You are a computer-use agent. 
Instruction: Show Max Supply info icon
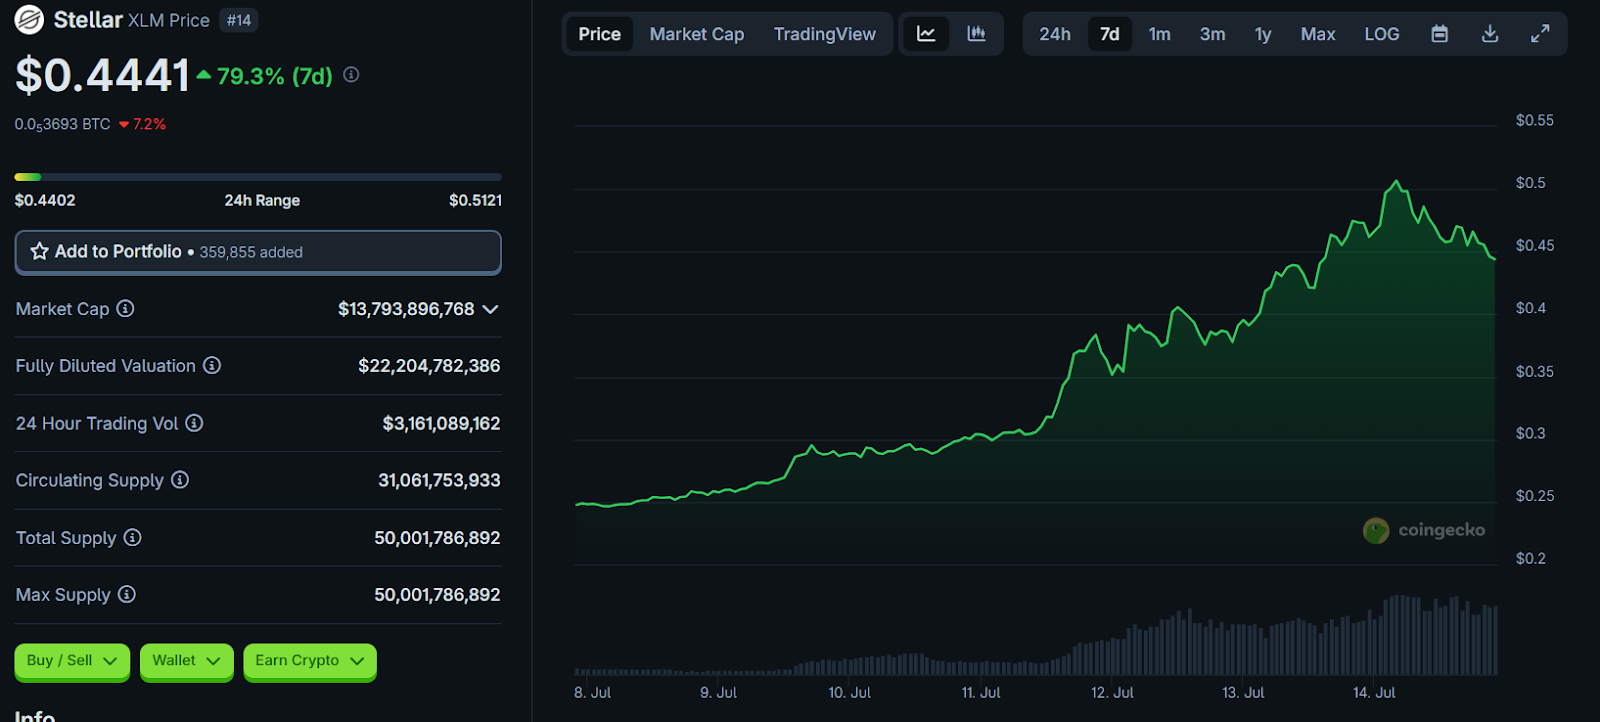(127, 595)
